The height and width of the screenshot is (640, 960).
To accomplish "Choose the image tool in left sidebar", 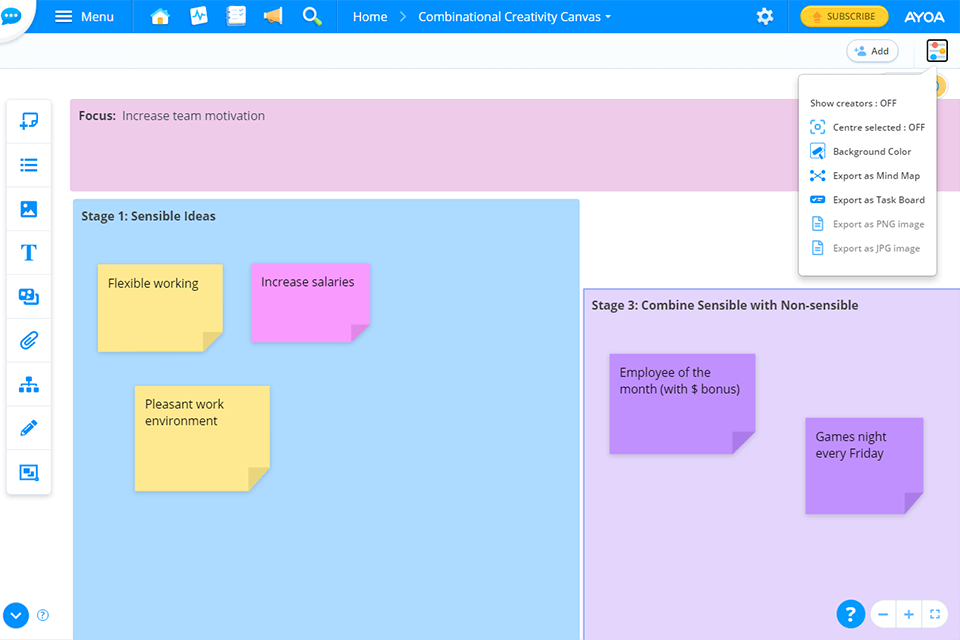I will pyautogui.click(x=29, y=209).
